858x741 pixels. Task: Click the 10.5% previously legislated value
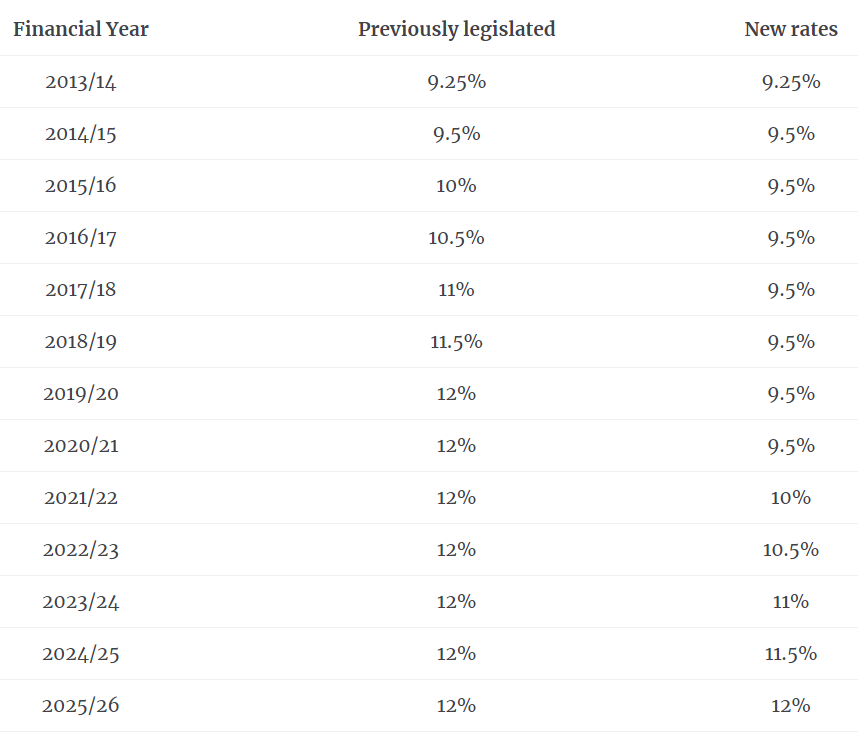point(456,238)
